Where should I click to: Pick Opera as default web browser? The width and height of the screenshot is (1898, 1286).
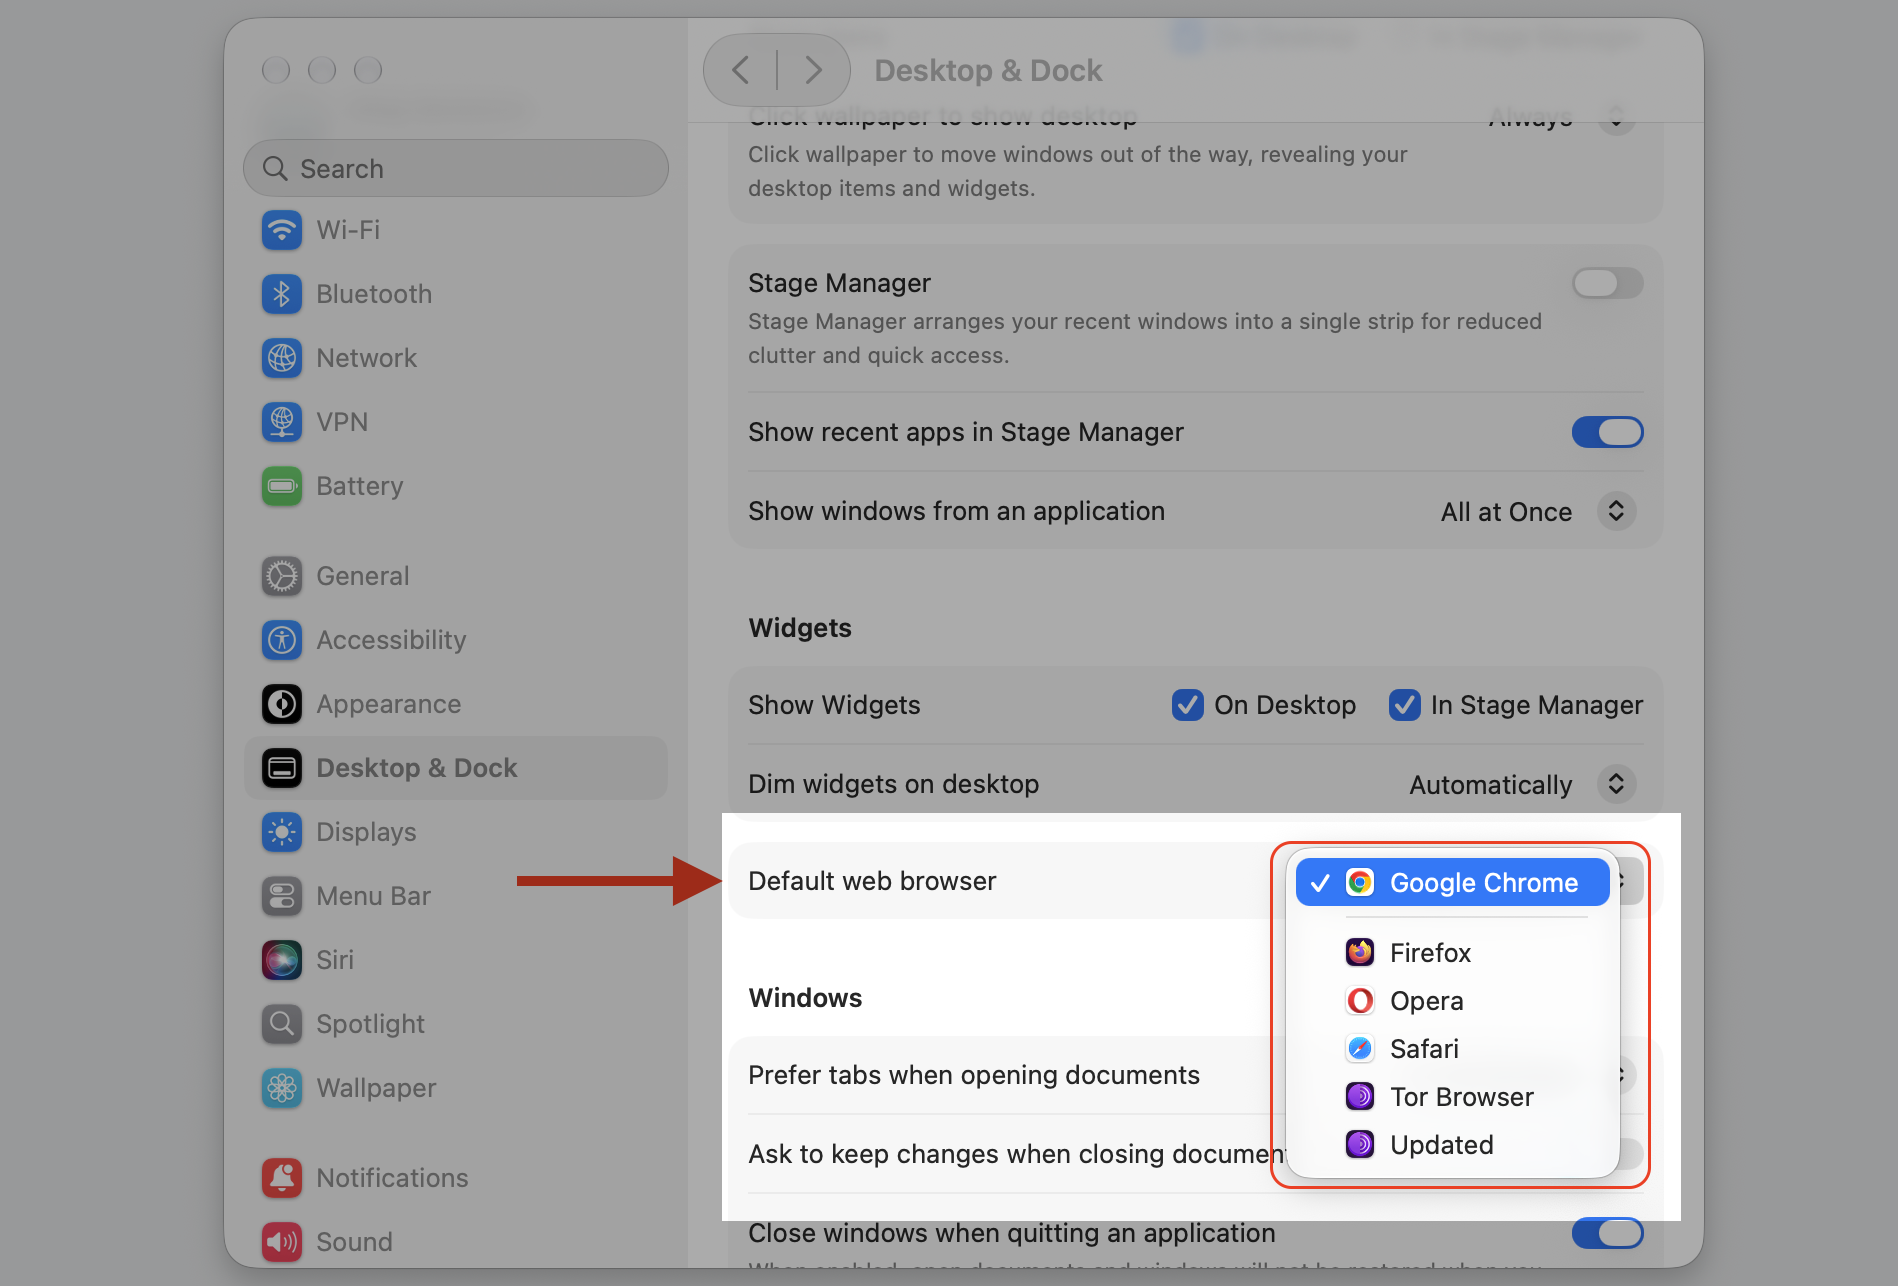coord(1452,1001)
